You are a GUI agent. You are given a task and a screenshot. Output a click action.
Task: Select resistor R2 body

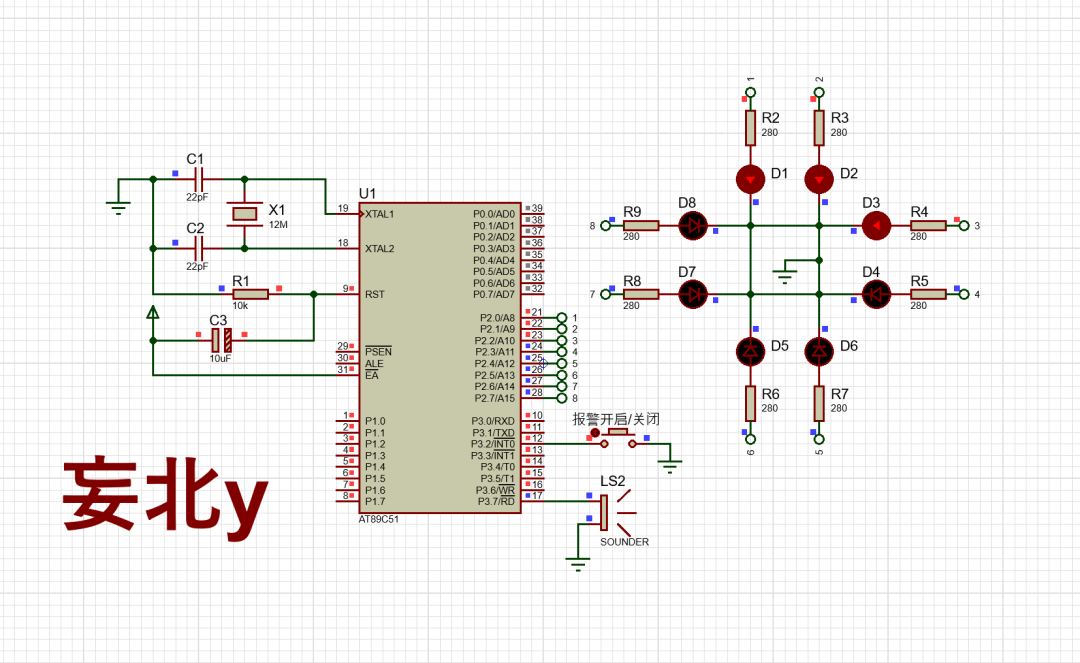750,127
